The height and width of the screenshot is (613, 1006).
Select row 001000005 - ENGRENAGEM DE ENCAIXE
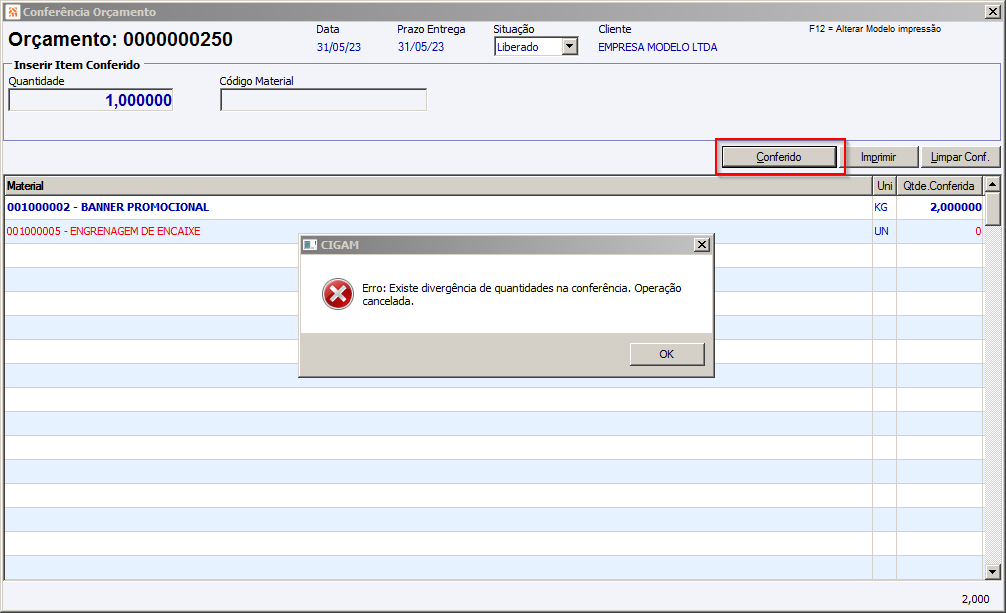pyautogui.click(x=493, y=231)
